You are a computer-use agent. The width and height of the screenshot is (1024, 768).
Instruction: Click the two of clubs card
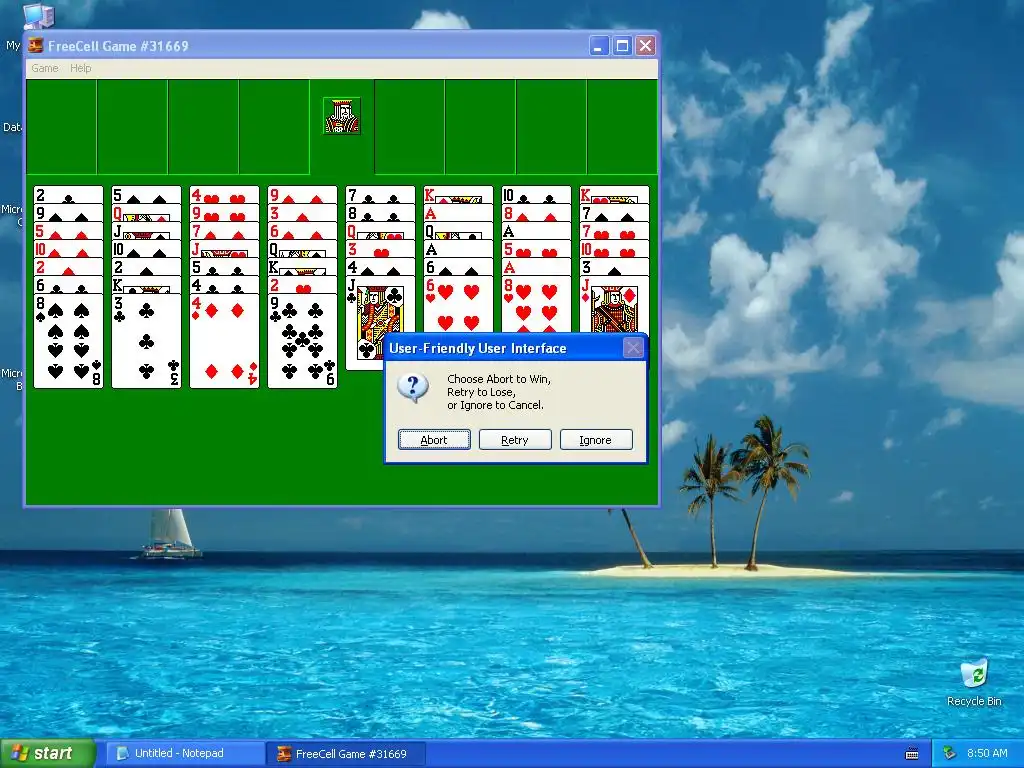[68, 195]
